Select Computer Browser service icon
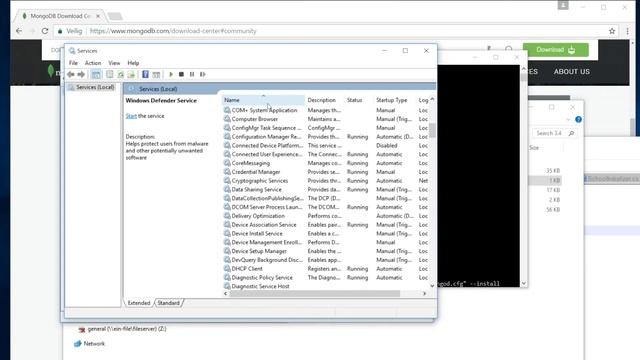The image size is (640, 360). 227,119
